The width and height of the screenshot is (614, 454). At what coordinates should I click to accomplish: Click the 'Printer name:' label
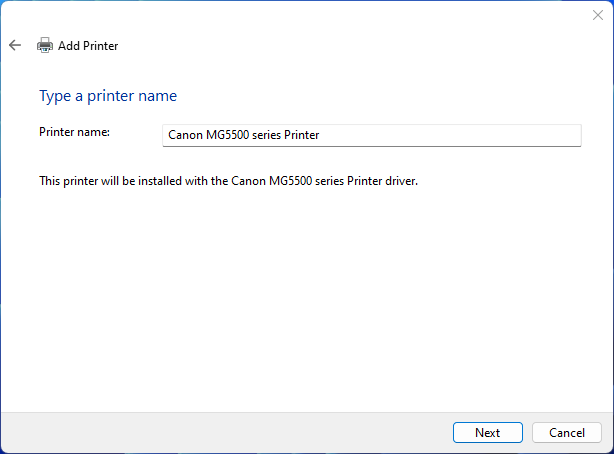[74, 132]
